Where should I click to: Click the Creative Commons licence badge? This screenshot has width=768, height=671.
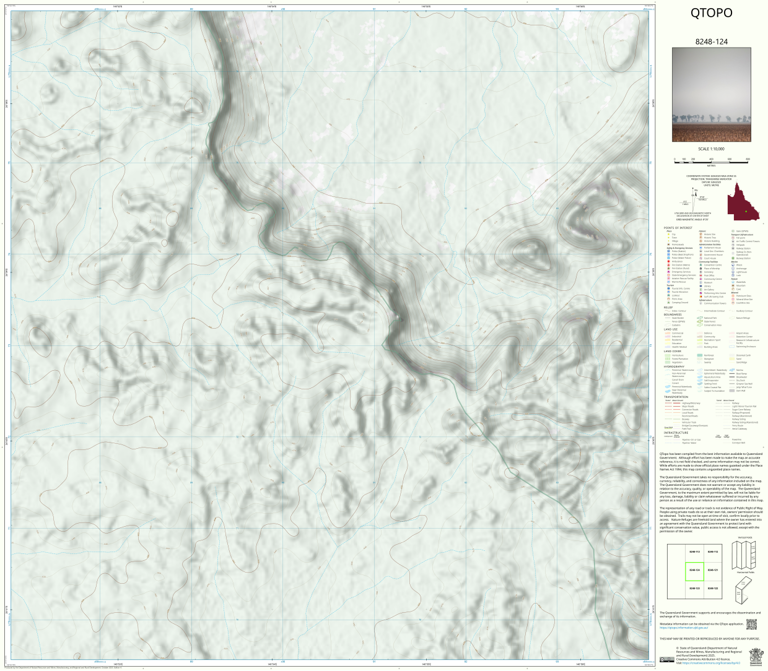point(667,660)
